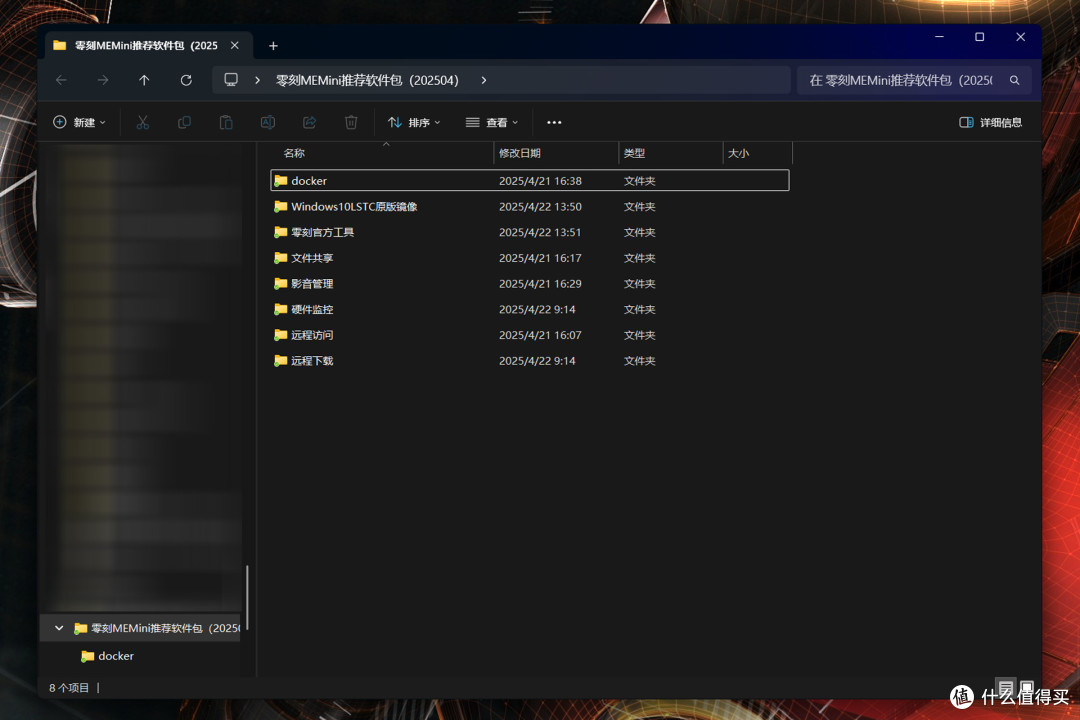Add a new tab with plus button
This screenshot has height=720, width=1080.
pyautogui.click(x=273, y=45)
